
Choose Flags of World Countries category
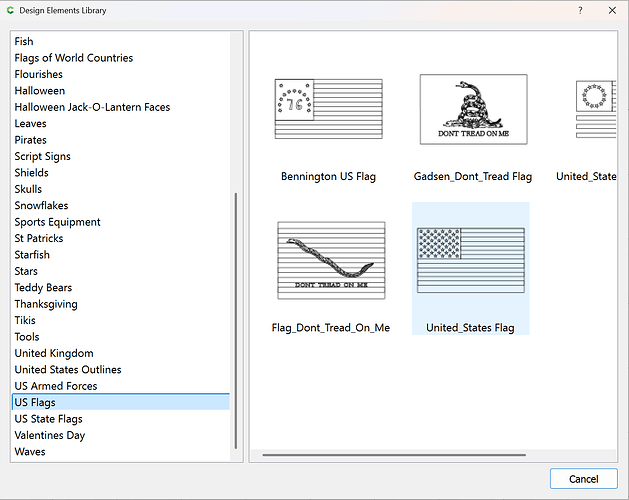[x=73, y=58]
